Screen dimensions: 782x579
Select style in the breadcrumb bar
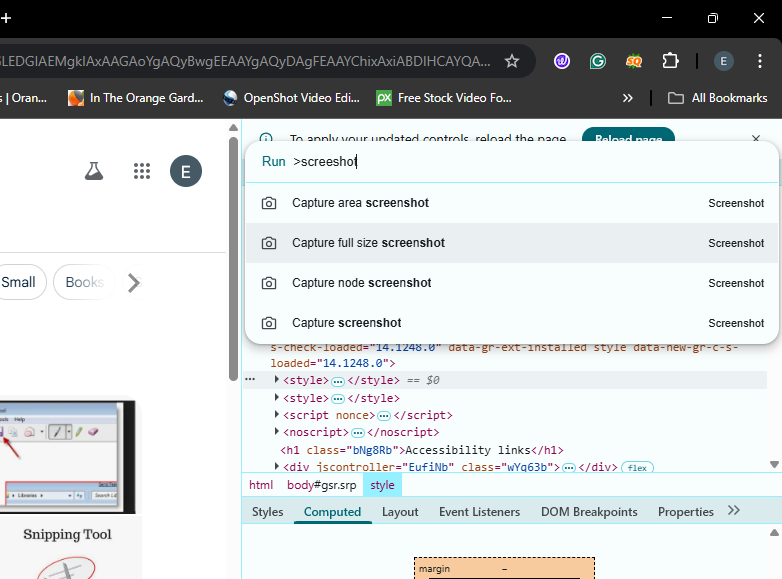[382, 485]
